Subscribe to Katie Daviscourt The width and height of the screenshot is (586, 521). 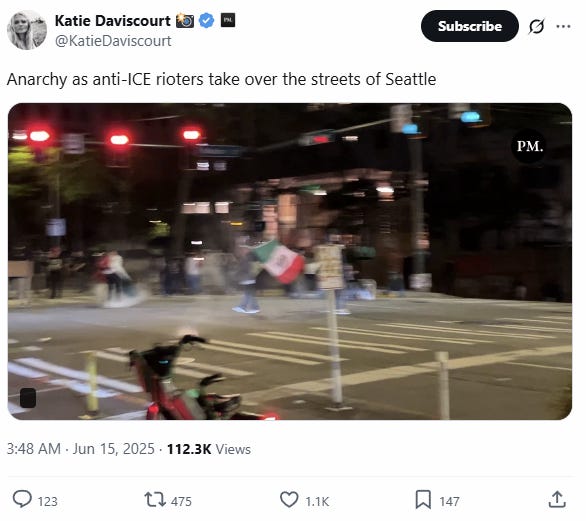pyautogui.click(x=469, y=26)
